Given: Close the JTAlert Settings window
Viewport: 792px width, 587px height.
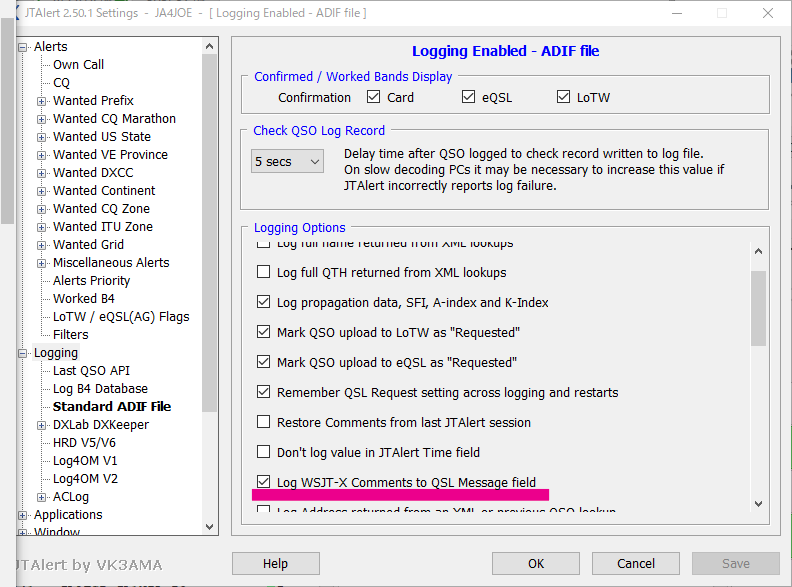Looking at the screenshot, I should tap(768, 13).
